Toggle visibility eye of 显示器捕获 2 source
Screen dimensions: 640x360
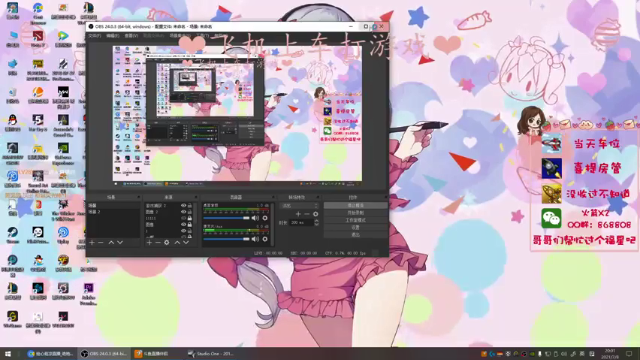183,206
